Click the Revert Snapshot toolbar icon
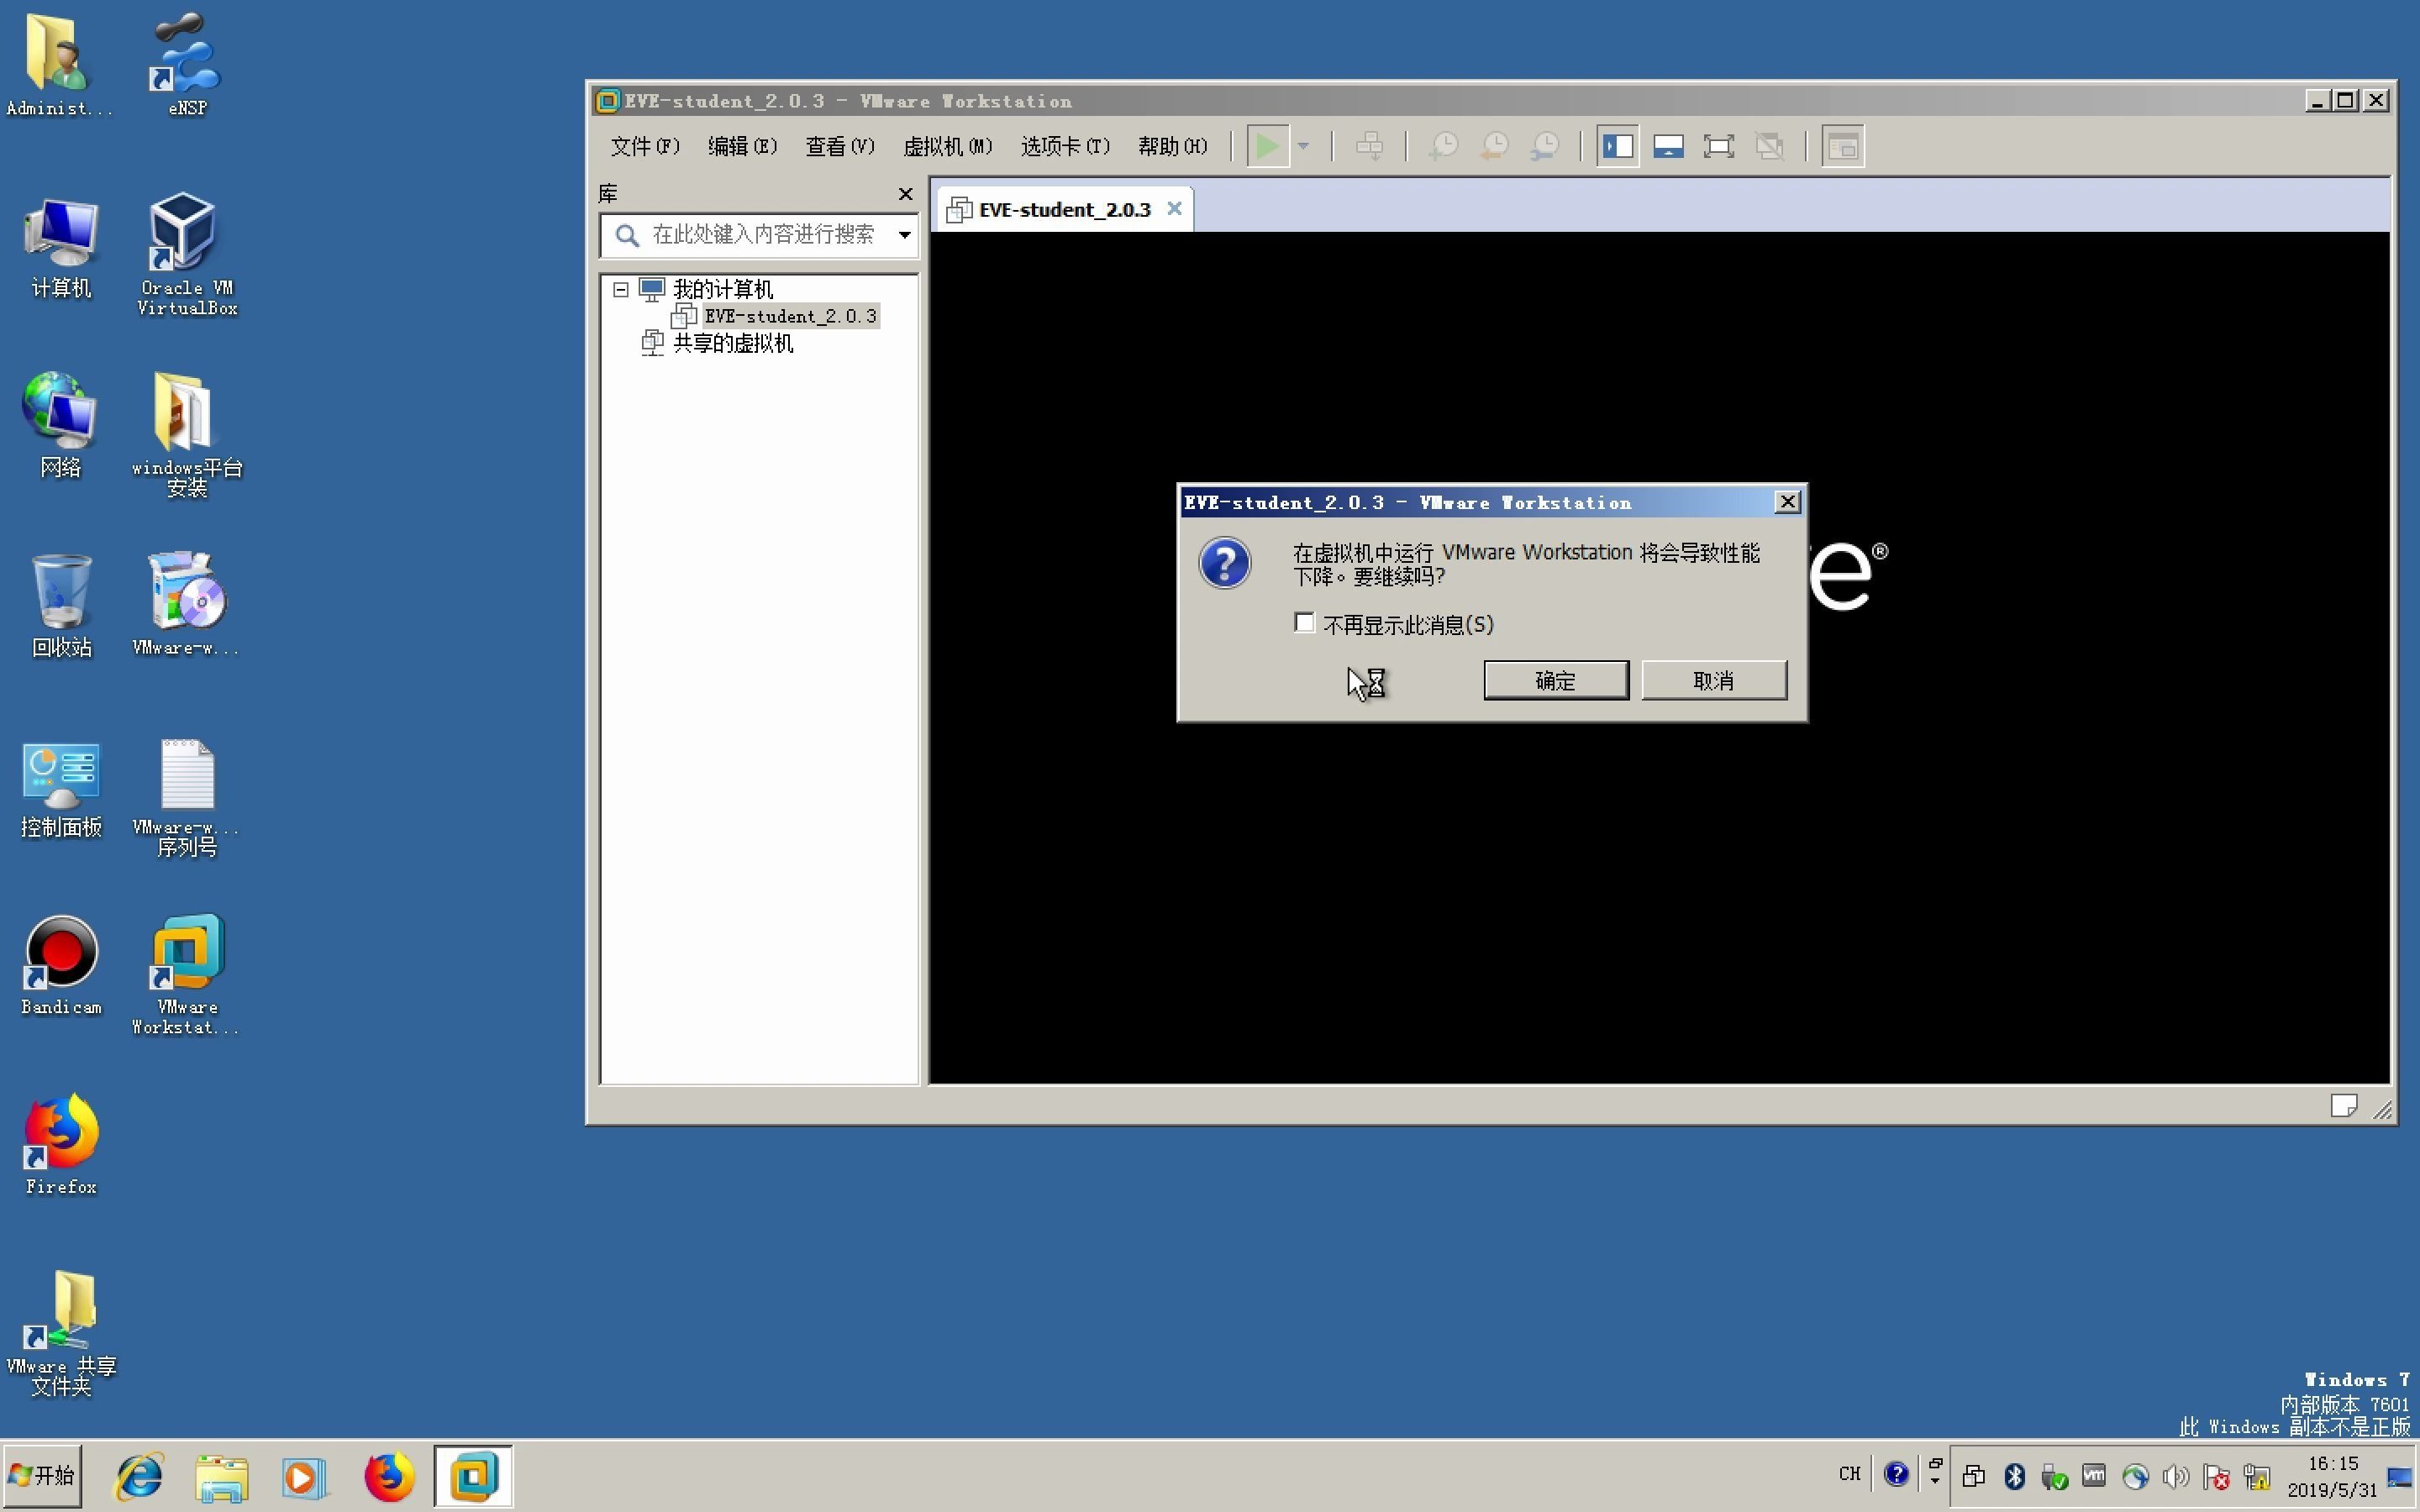The height and width of the screenshot is (1512, 2420). coord(1494,147)
